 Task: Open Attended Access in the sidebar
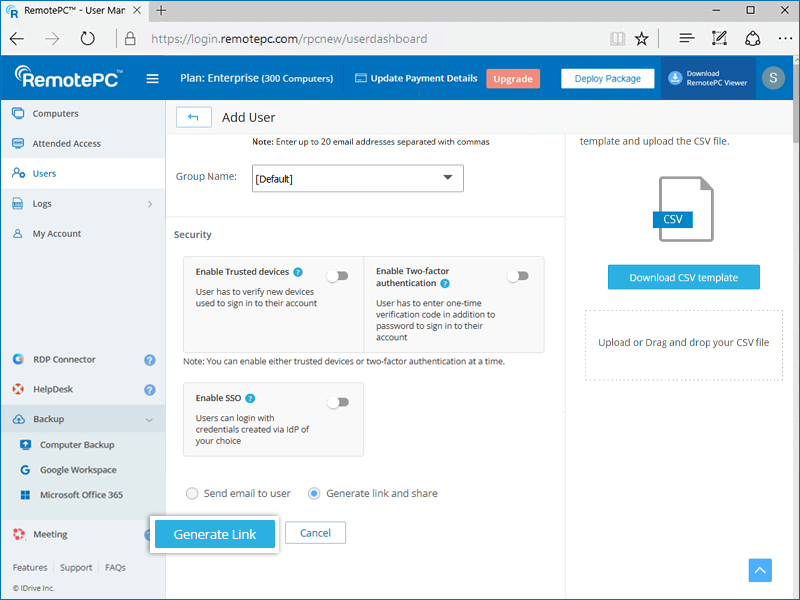tap(66, 144)
